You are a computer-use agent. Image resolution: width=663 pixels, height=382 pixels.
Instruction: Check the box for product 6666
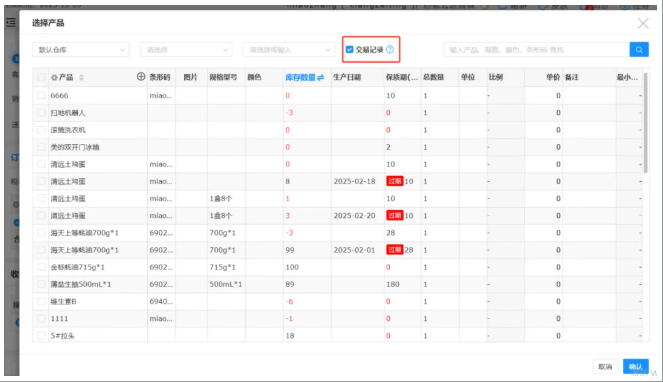(41, 95)
